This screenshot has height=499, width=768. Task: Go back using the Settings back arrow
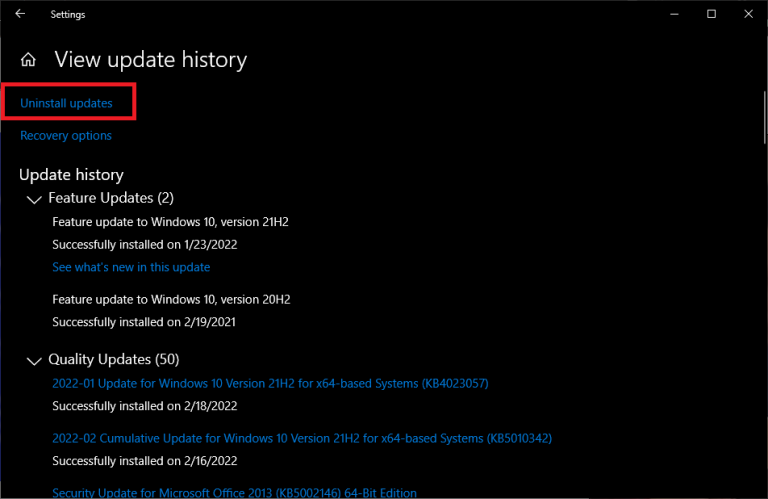click(x=20, y=14)
